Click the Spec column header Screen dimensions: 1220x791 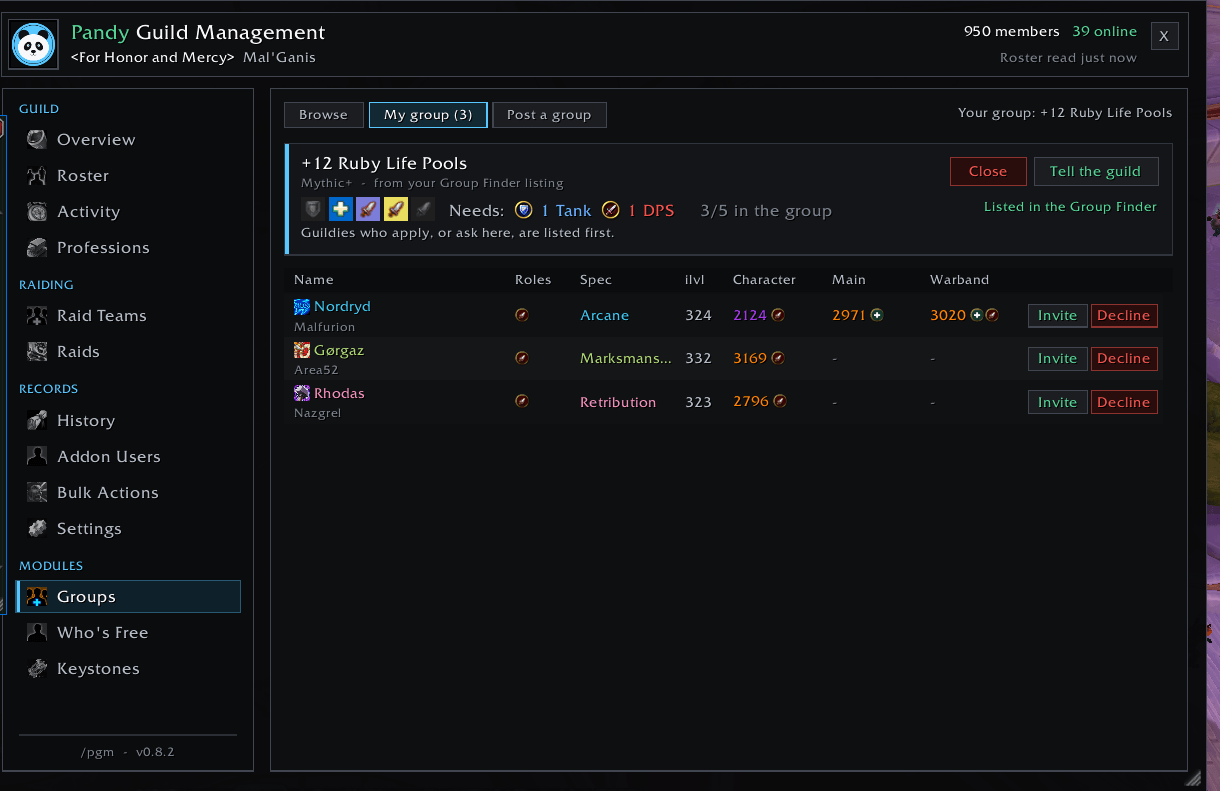point(595,280)
